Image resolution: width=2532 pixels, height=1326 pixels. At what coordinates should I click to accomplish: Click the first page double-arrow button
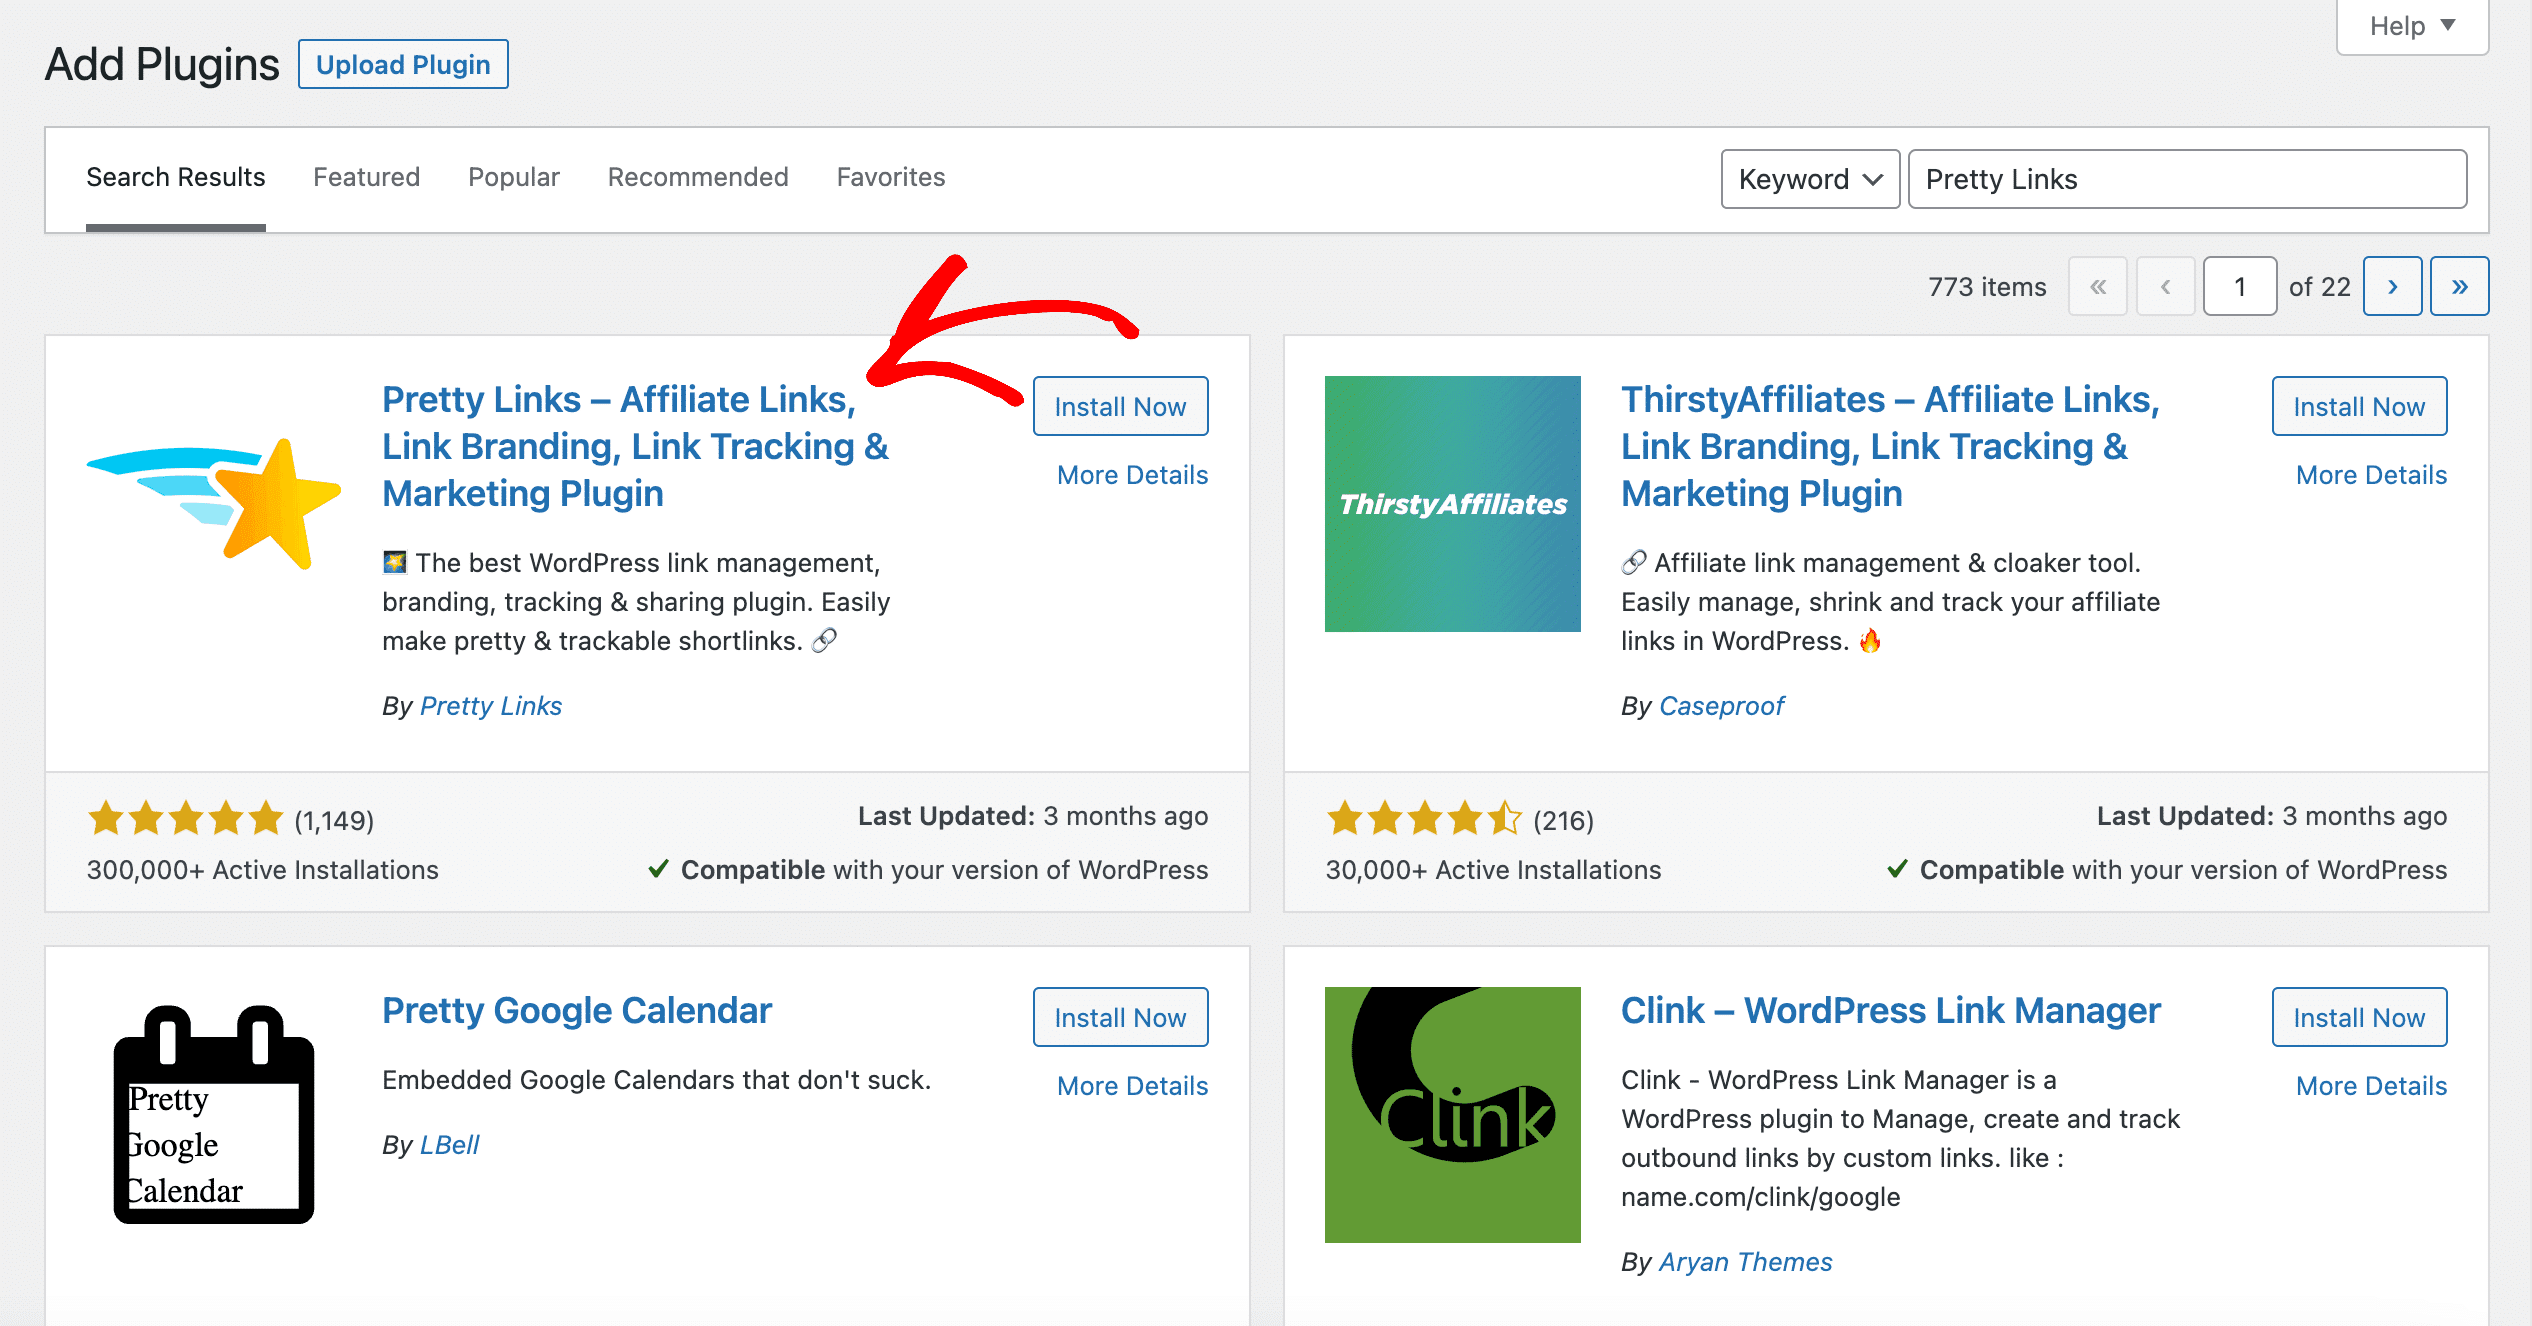[x=2098, y=287]
